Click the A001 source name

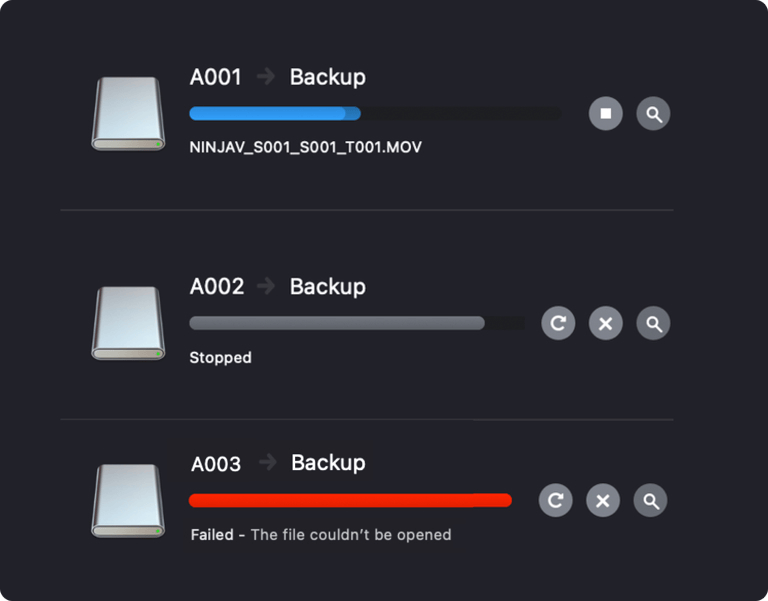(x=216, y=77)
